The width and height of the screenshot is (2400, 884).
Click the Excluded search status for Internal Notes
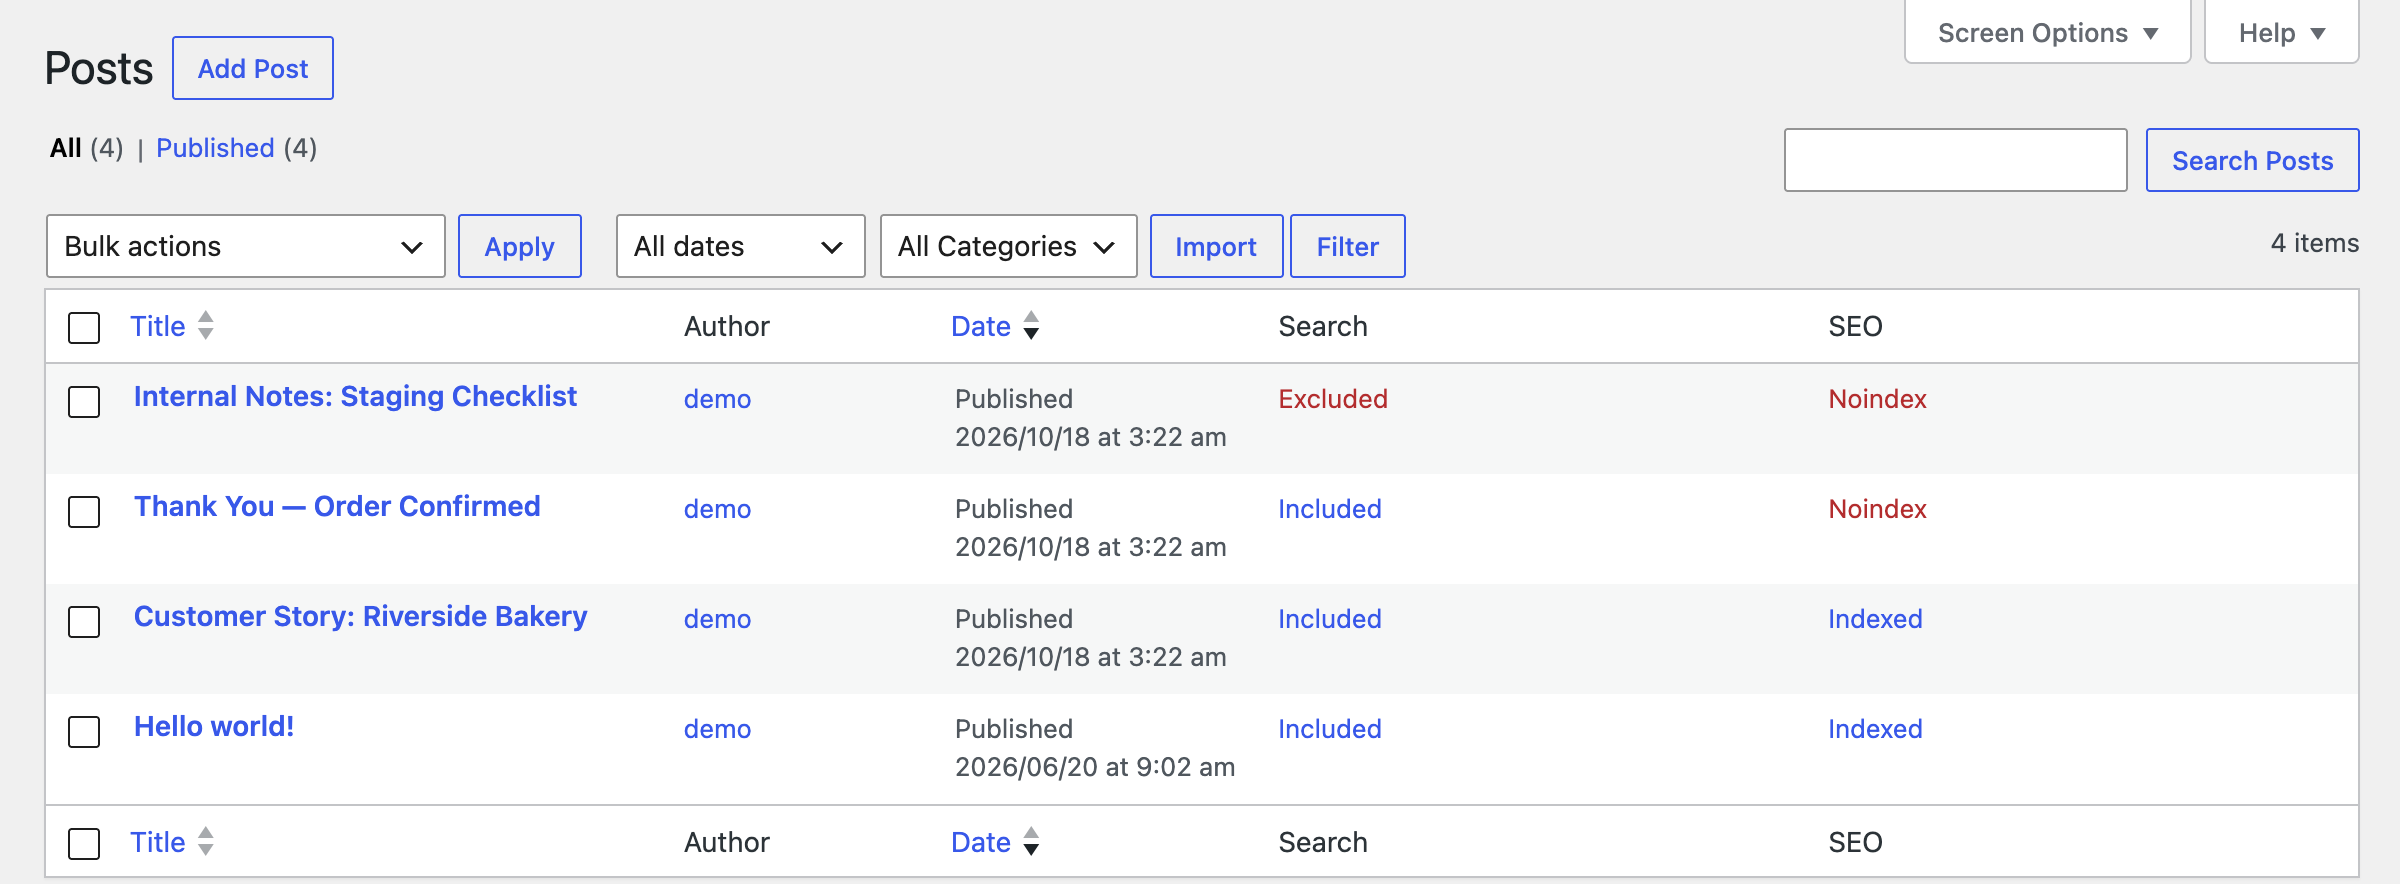(1333, 399)
